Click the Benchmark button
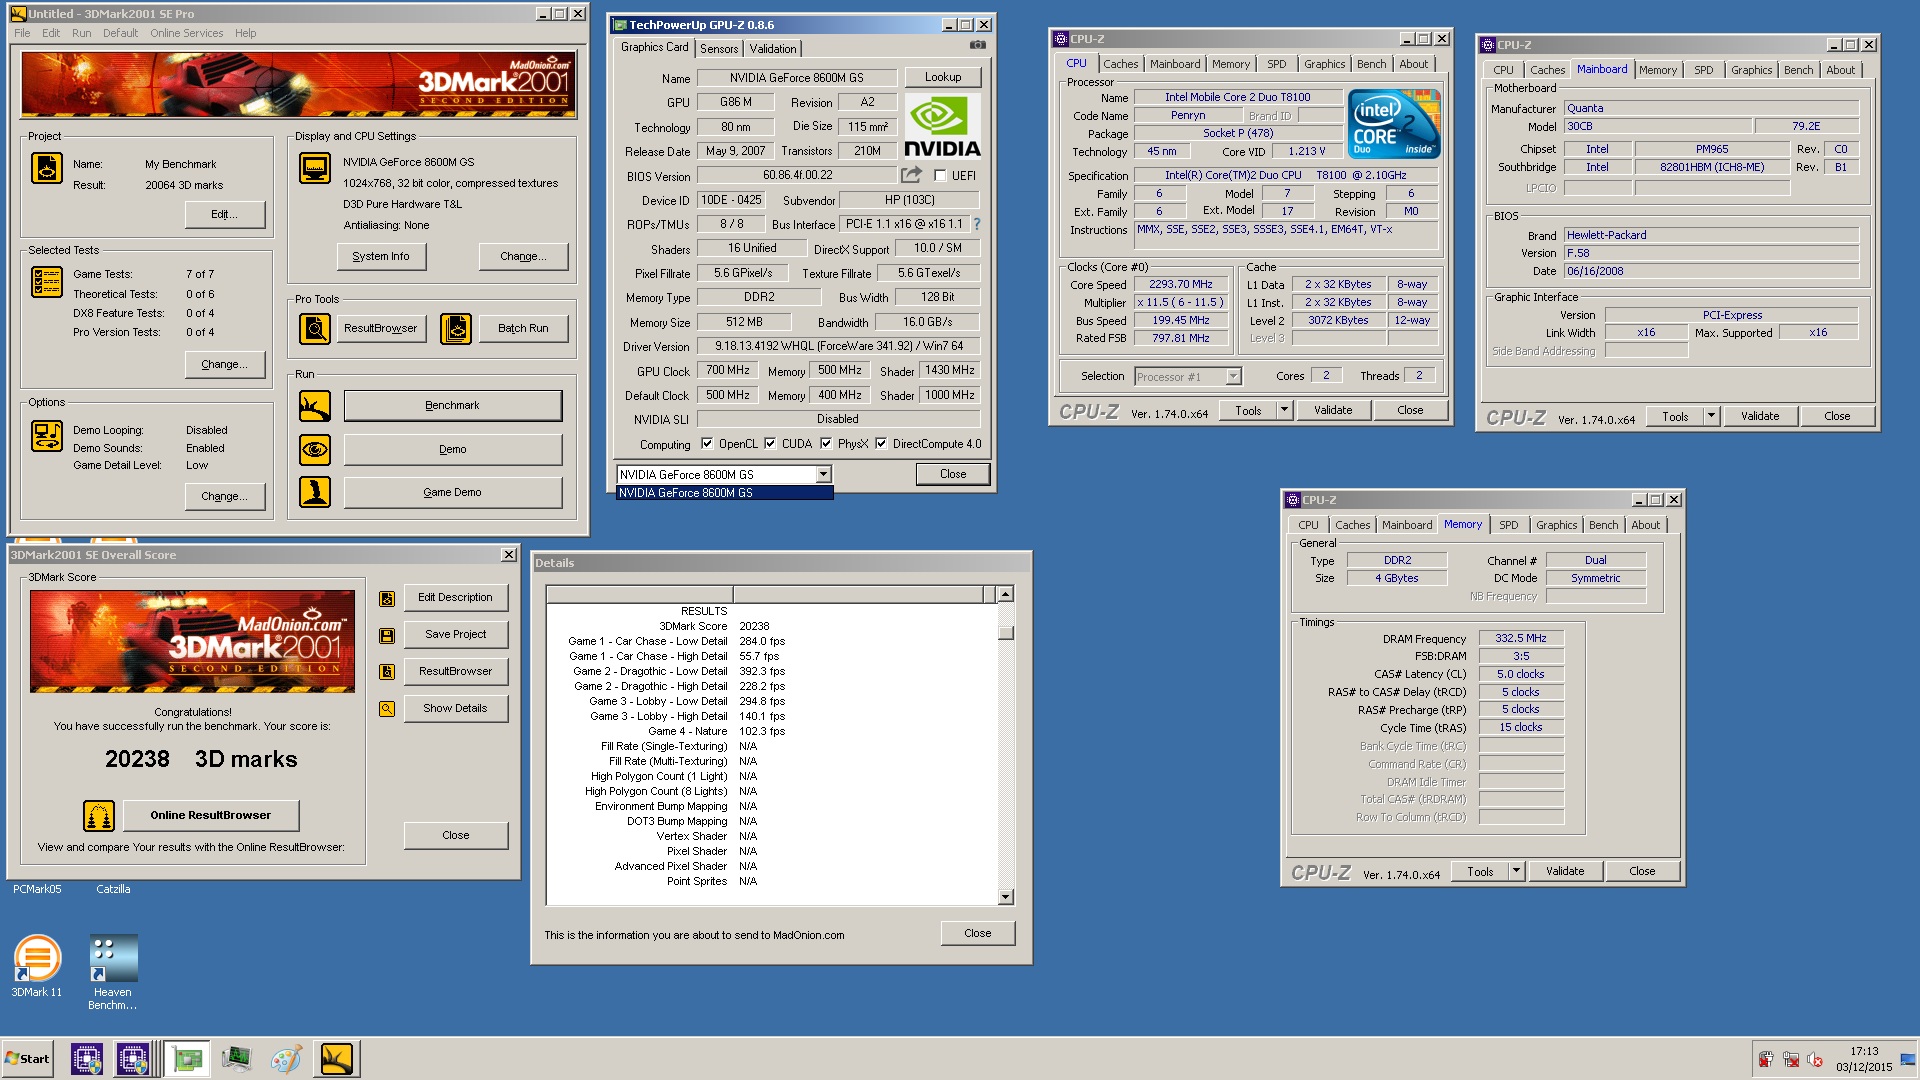Screen dimensions: 1920x1080 452,406
